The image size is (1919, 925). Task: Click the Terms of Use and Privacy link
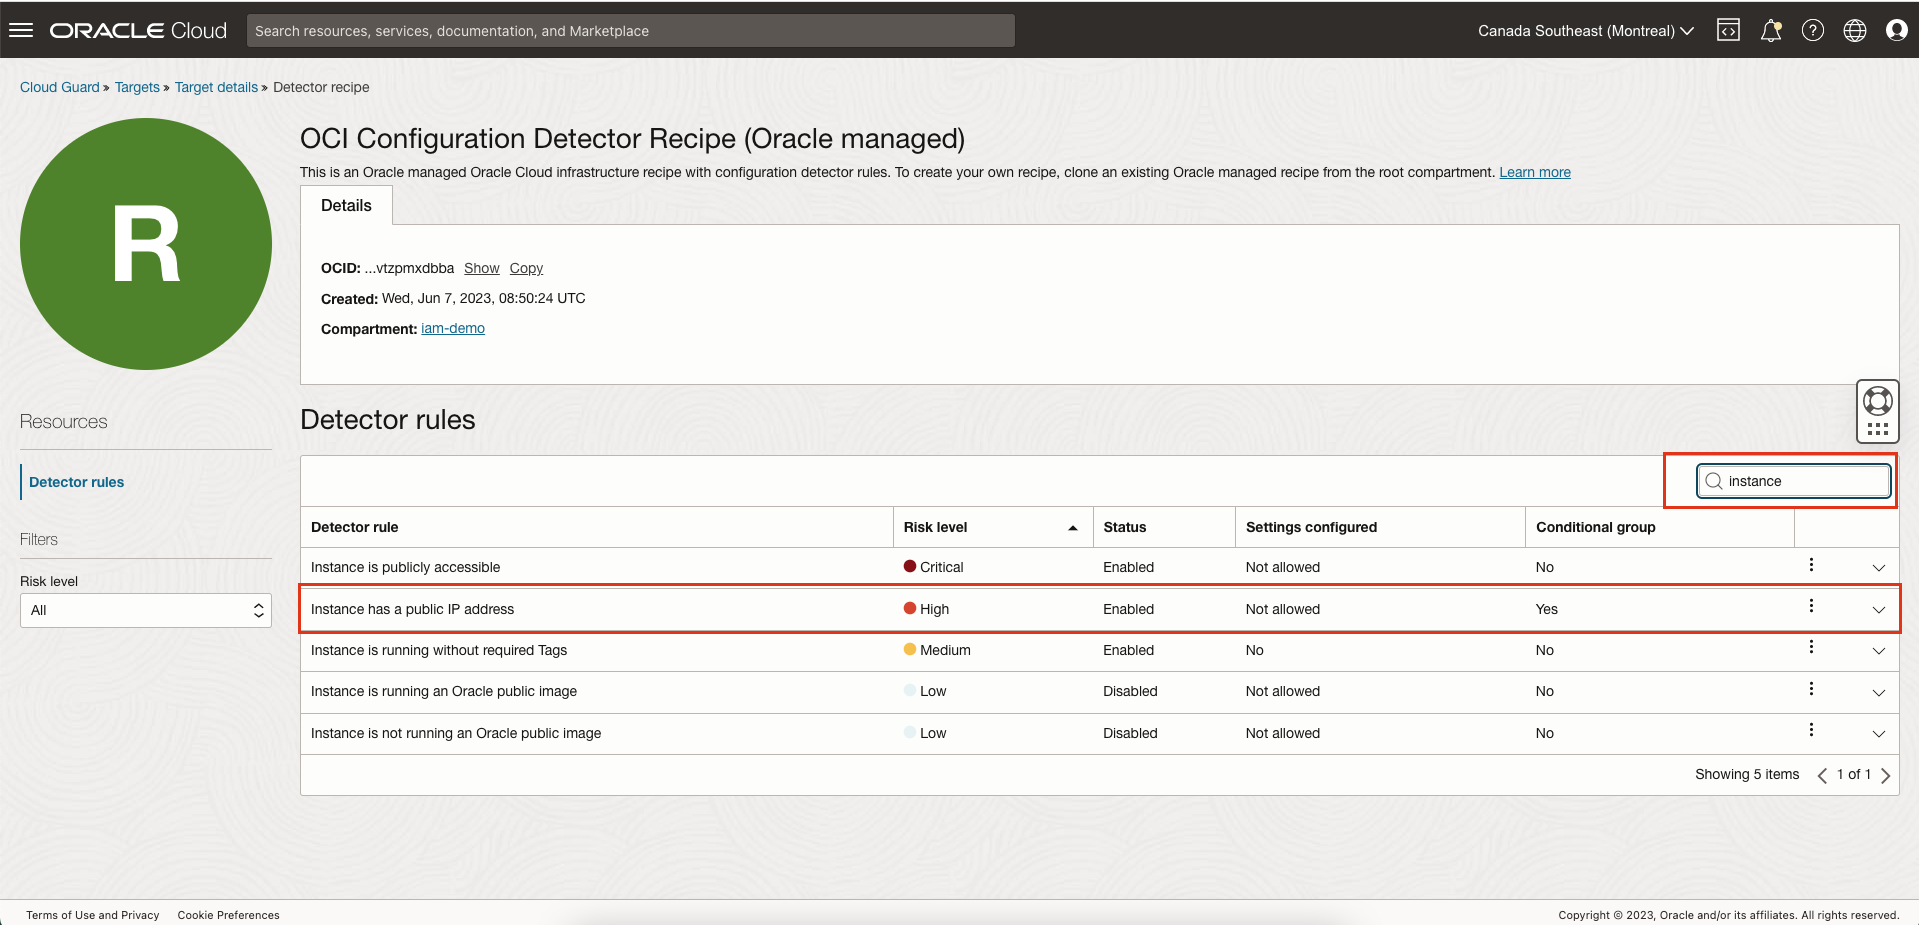[93, 915]
